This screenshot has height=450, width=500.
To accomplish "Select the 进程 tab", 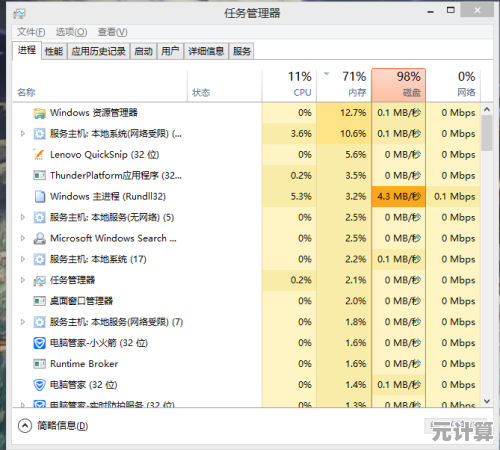I will pyautogui.click(x=27, y=51).
